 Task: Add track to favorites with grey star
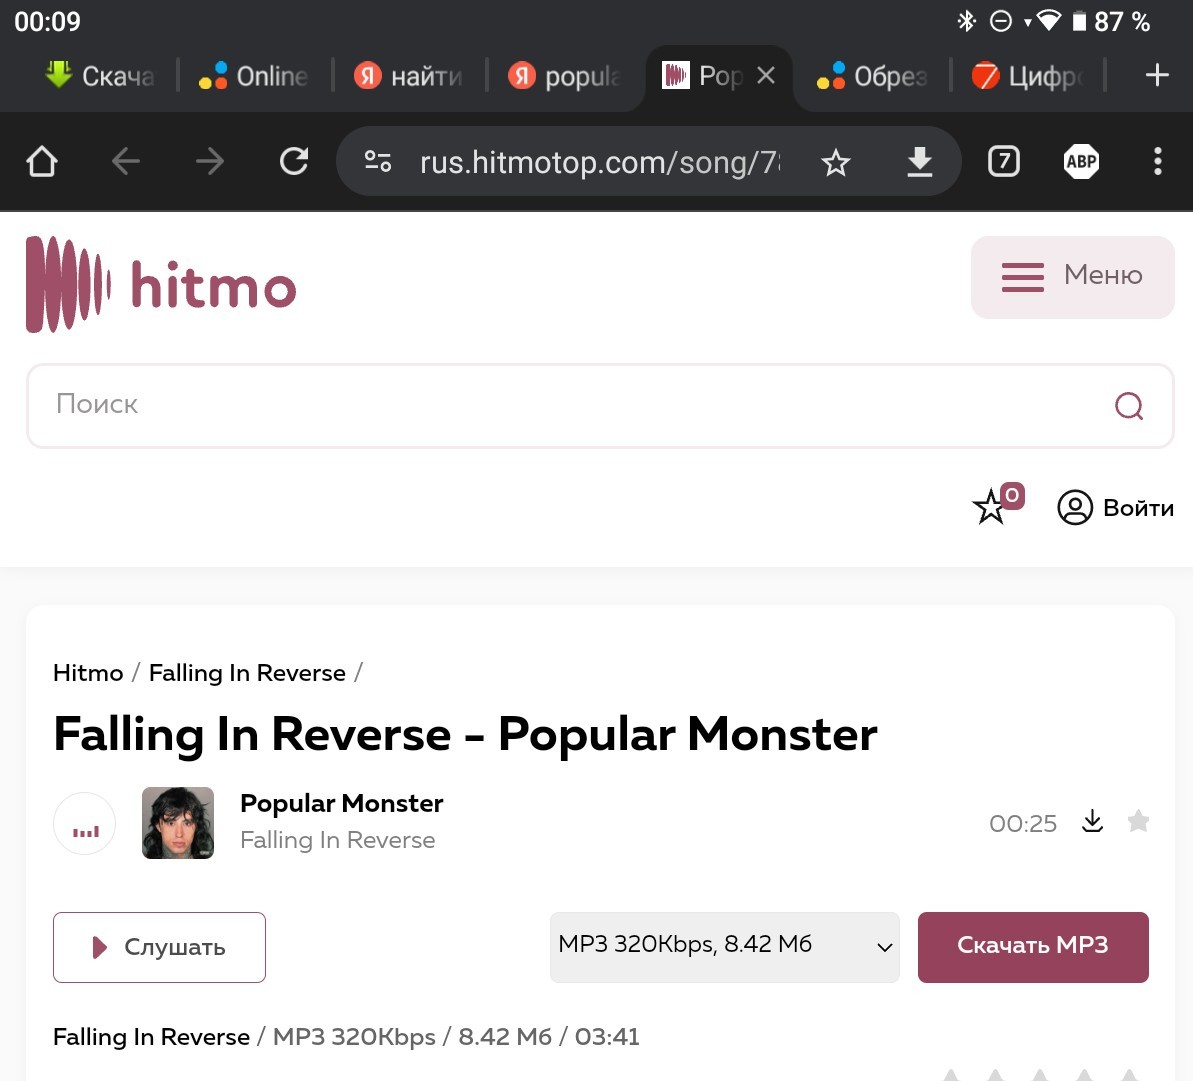[1138, 821]
